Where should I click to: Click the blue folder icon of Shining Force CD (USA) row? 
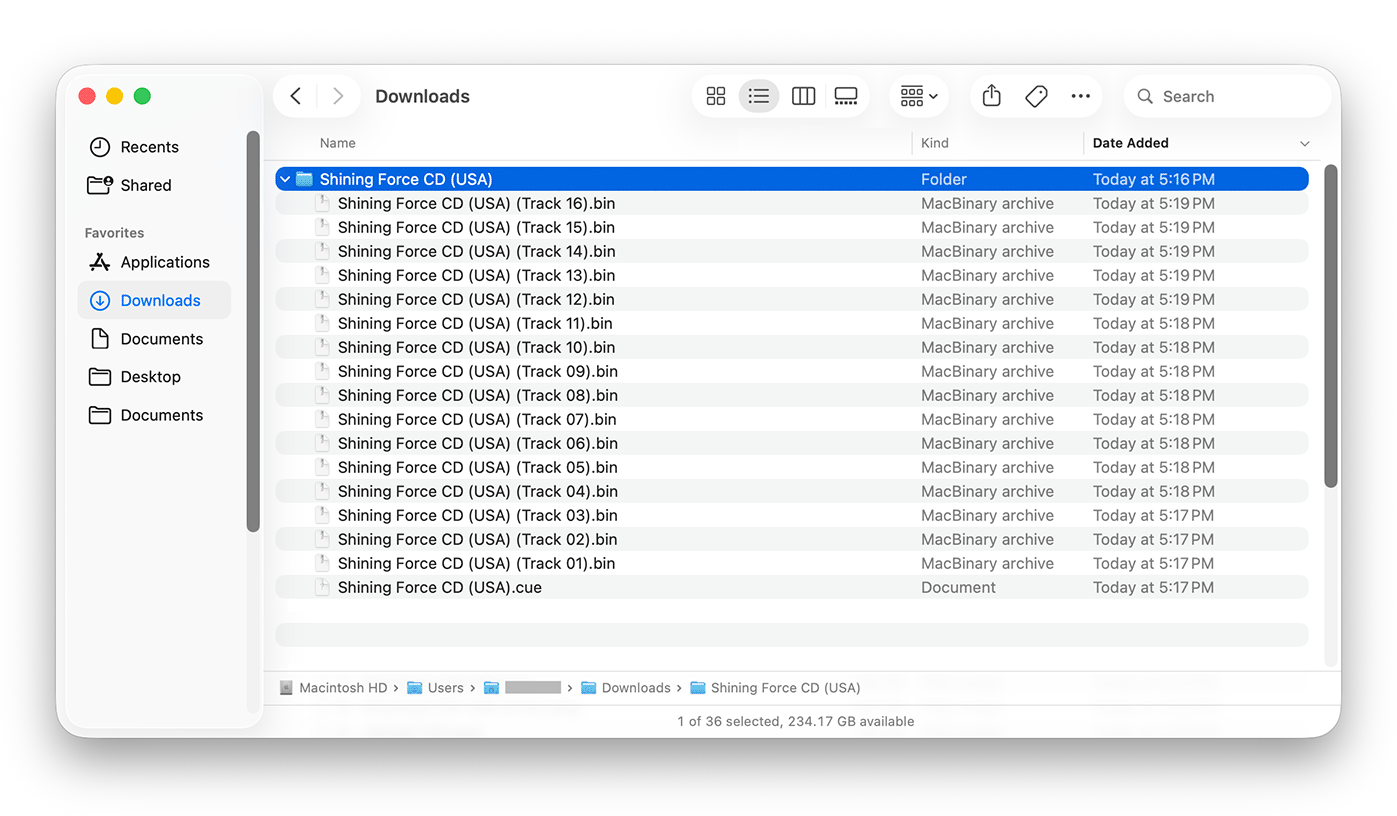pos(305,180)
